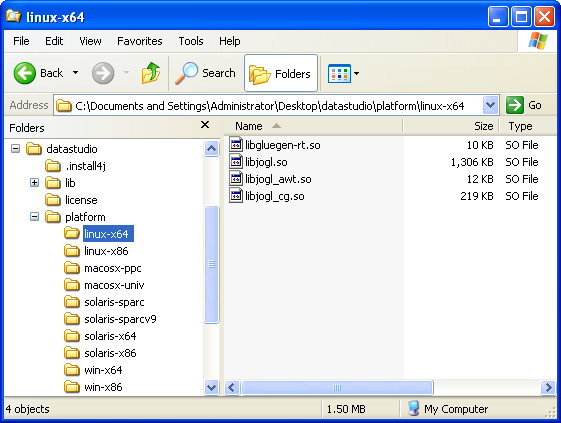Open the Search pane
Viewport: 561px width, 423px height.
click(205, 73)
